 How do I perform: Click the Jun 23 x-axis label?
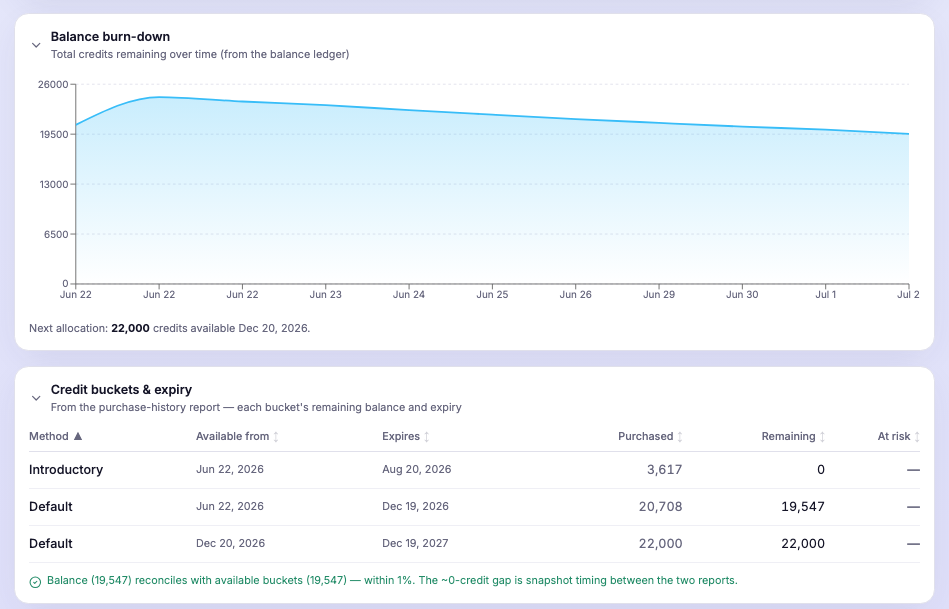tap(326, 294)
